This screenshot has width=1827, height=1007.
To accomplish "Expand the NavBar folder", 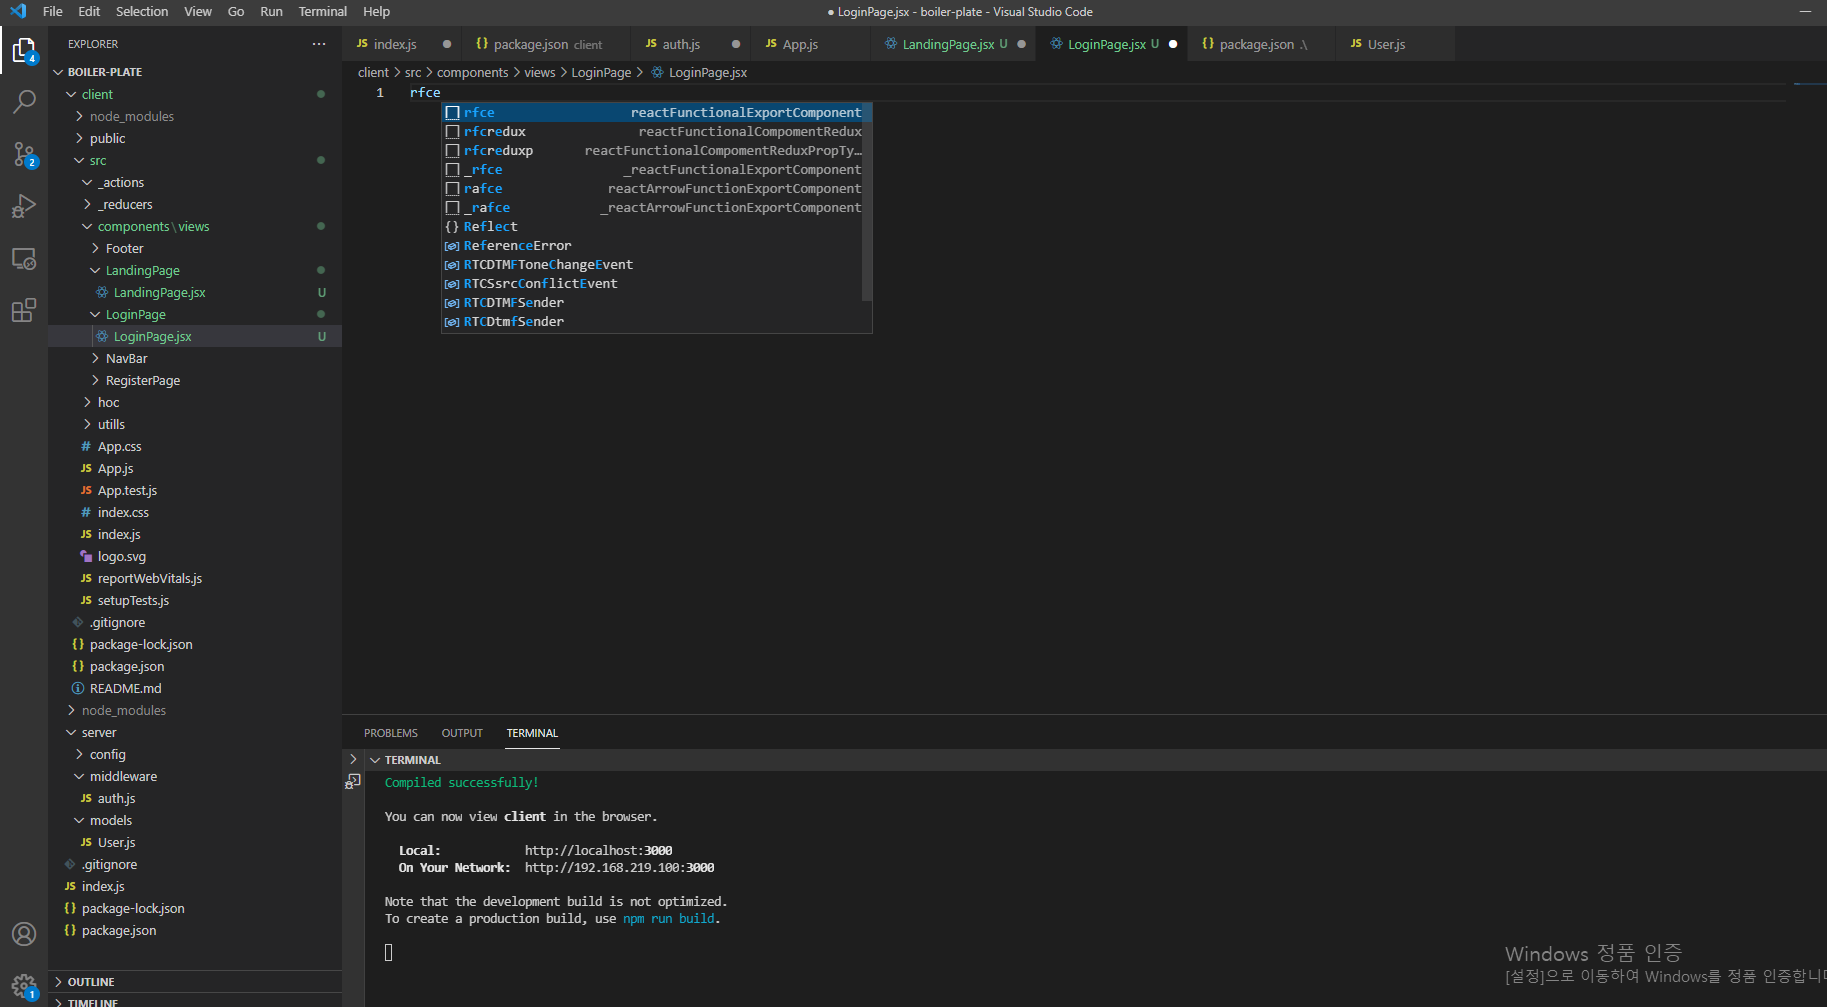I will (x=95, y=358).
